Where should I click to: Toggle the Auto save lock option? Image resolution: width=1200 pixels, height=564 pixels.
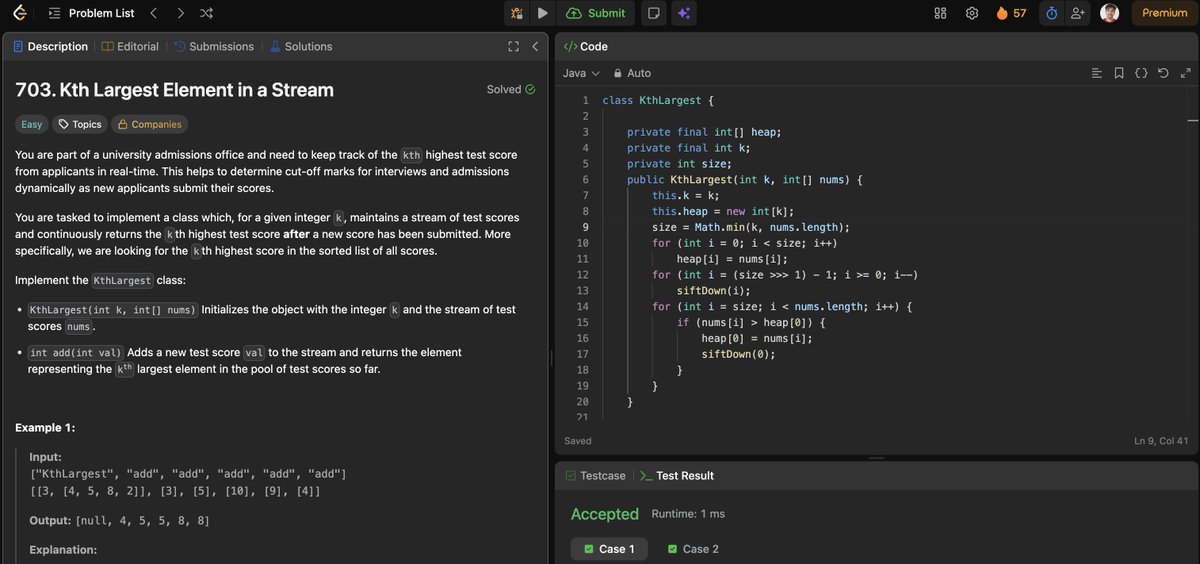(632, 73)
